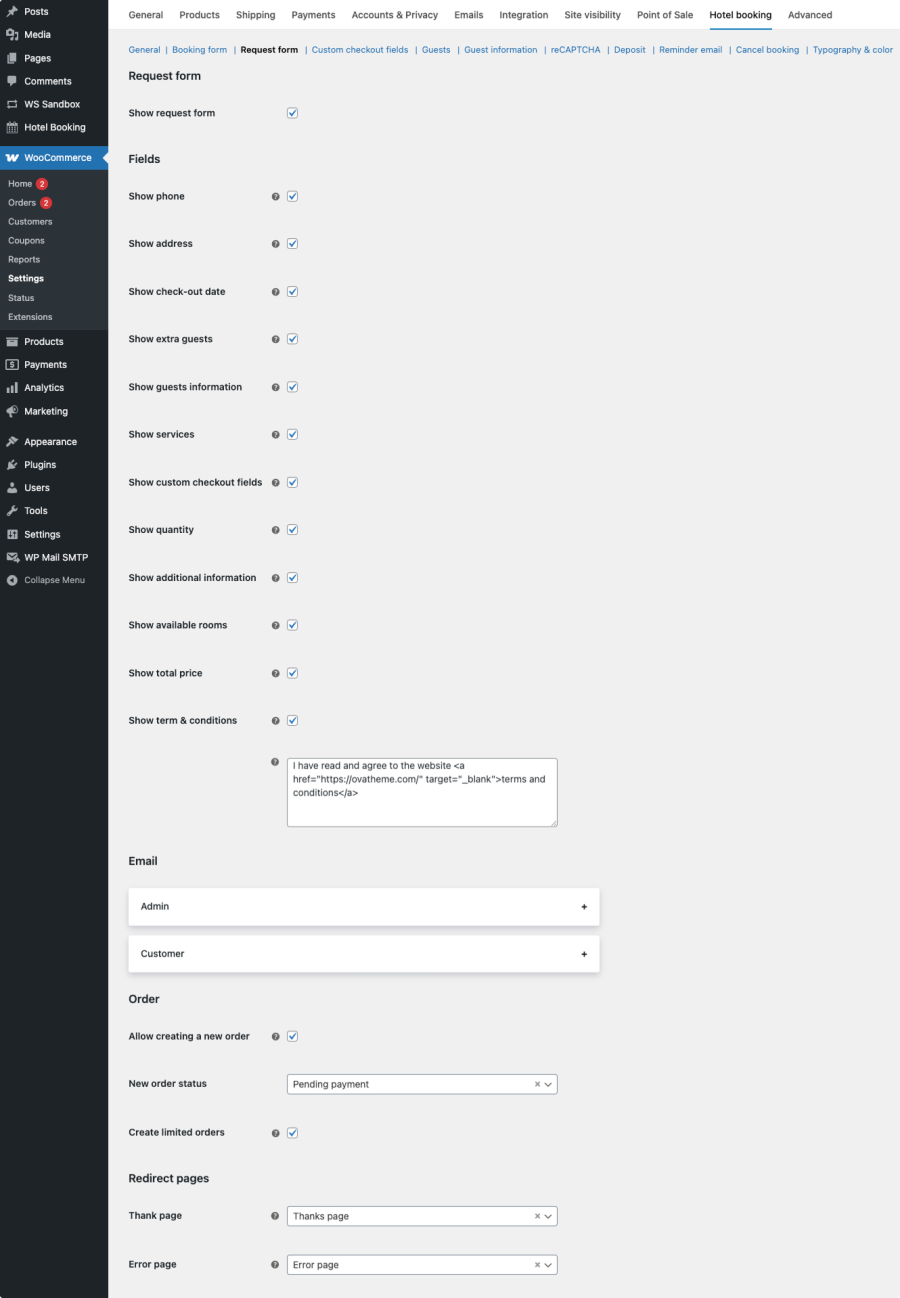Switch to the General settings tab

pyautogui.click(x=146, y=15)
